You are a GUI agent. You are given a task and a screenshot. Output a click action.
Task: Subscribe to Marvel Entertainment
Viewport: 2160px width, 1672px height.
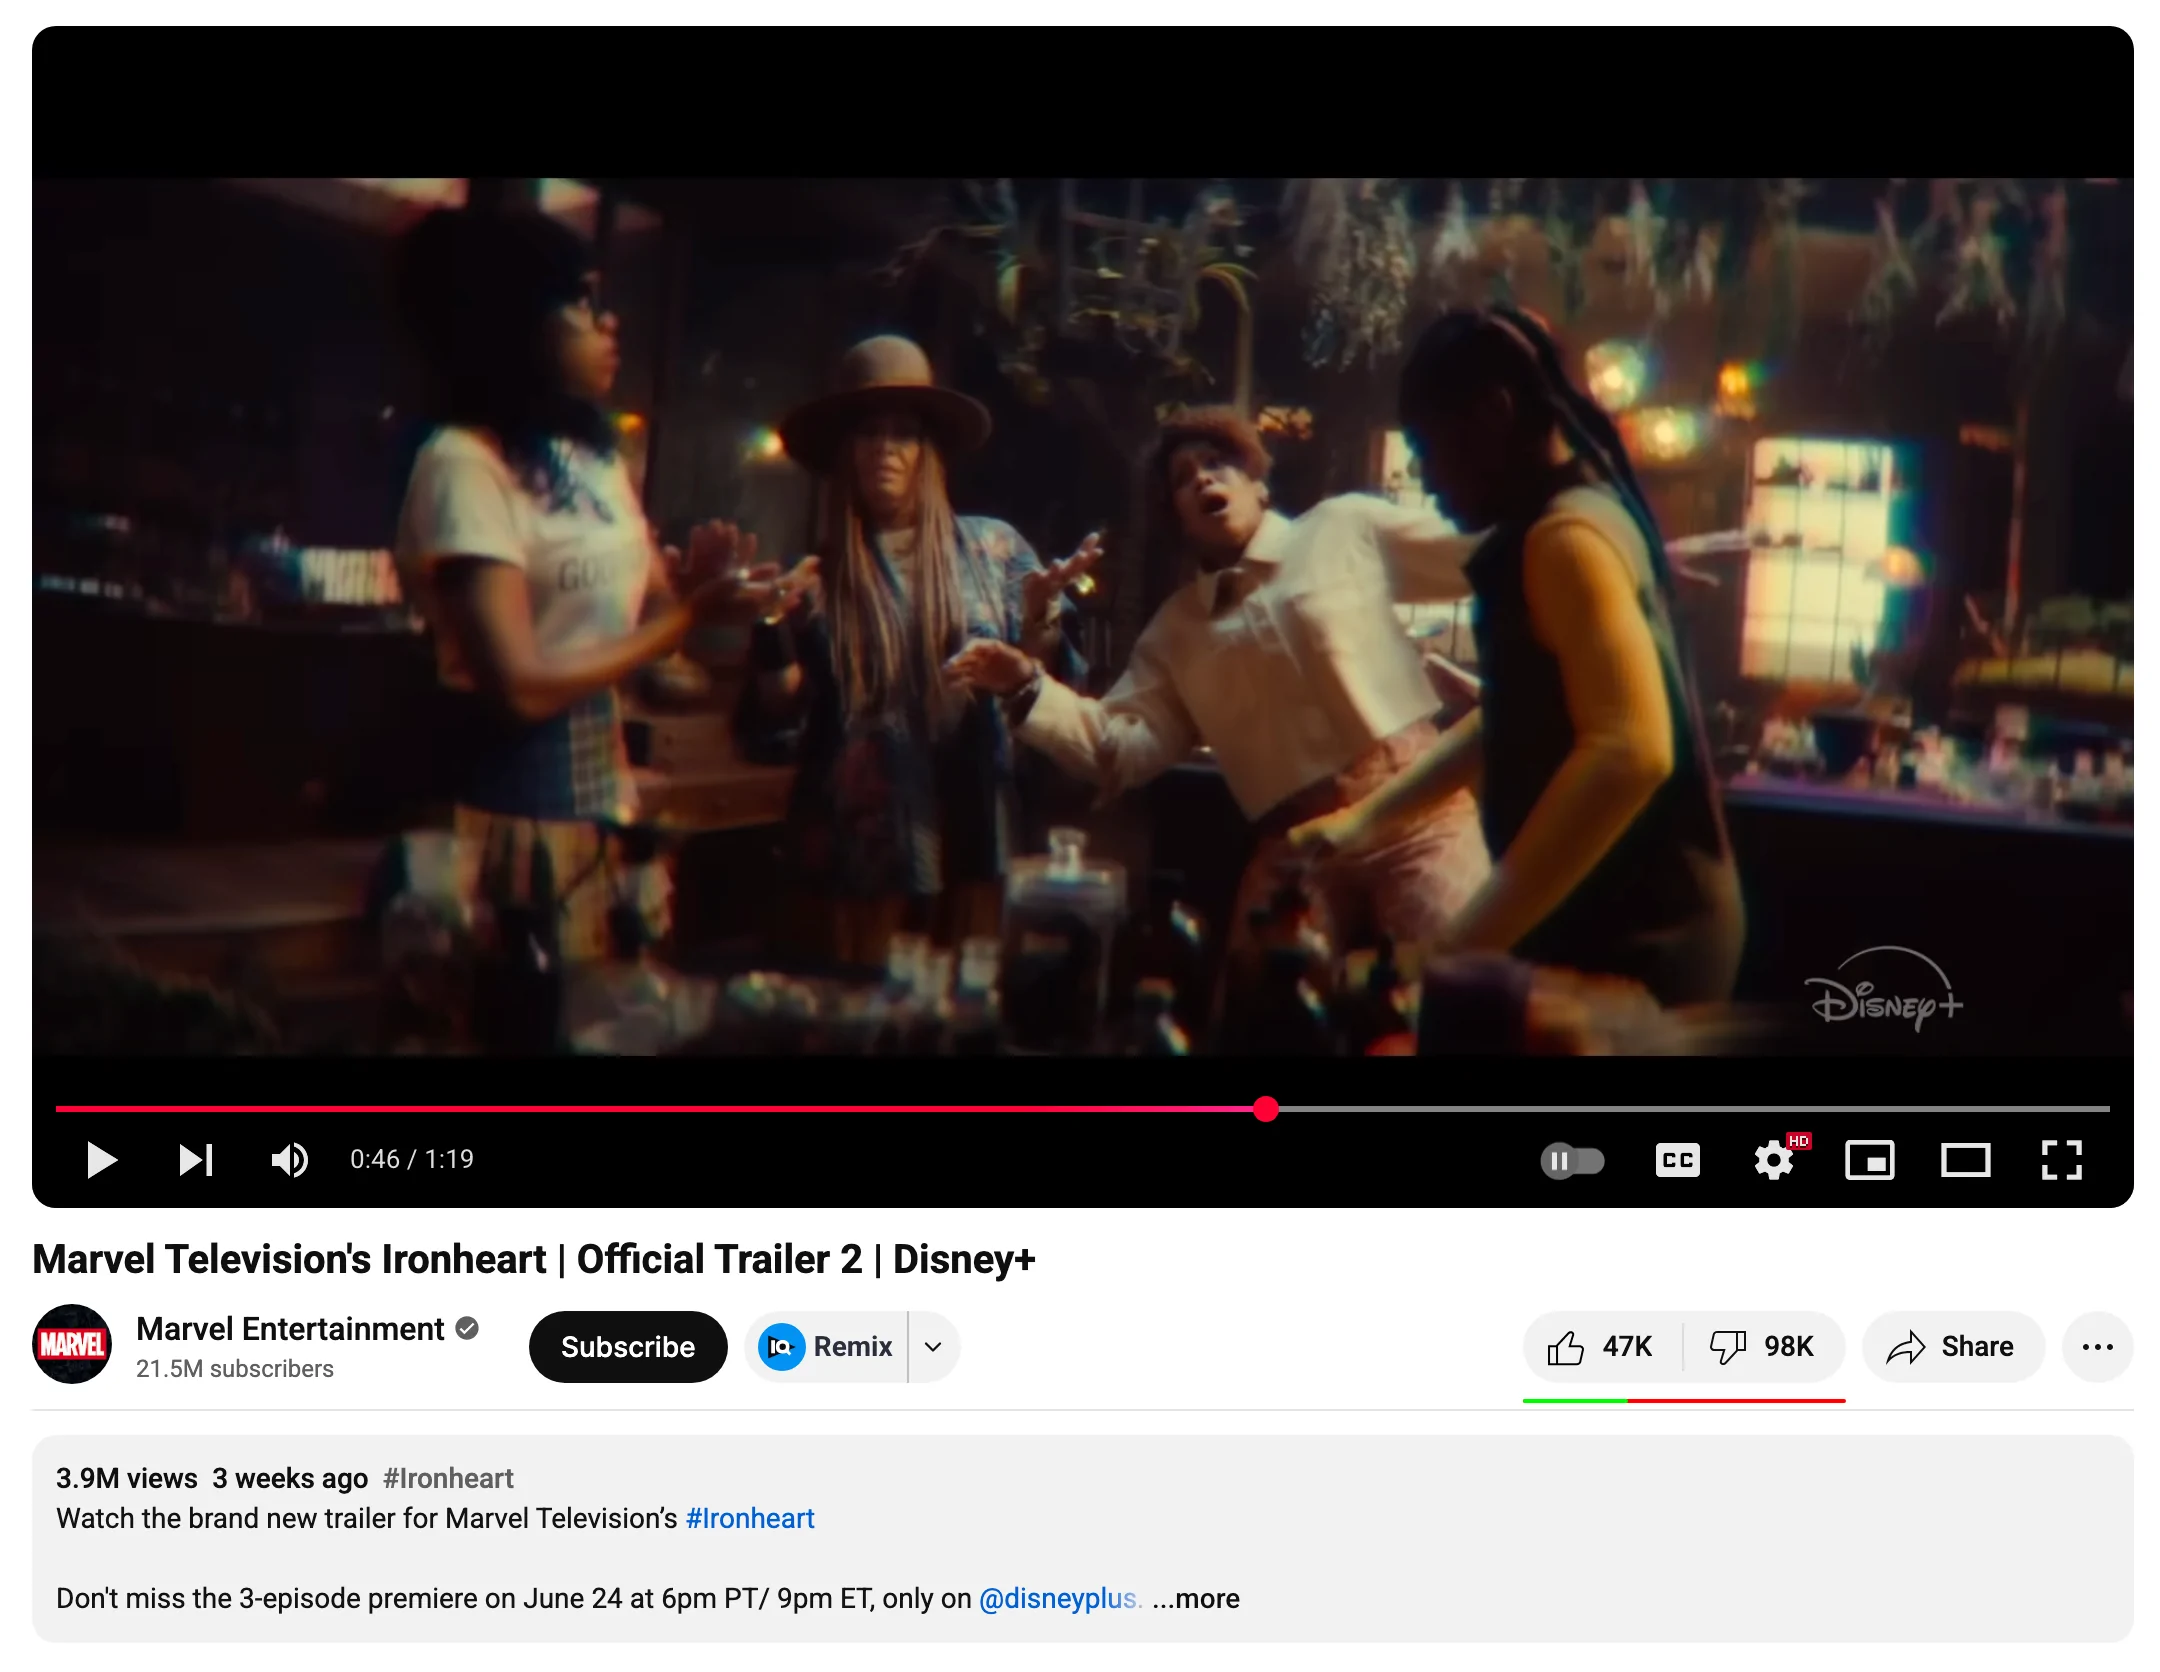tap(628, 1347)
